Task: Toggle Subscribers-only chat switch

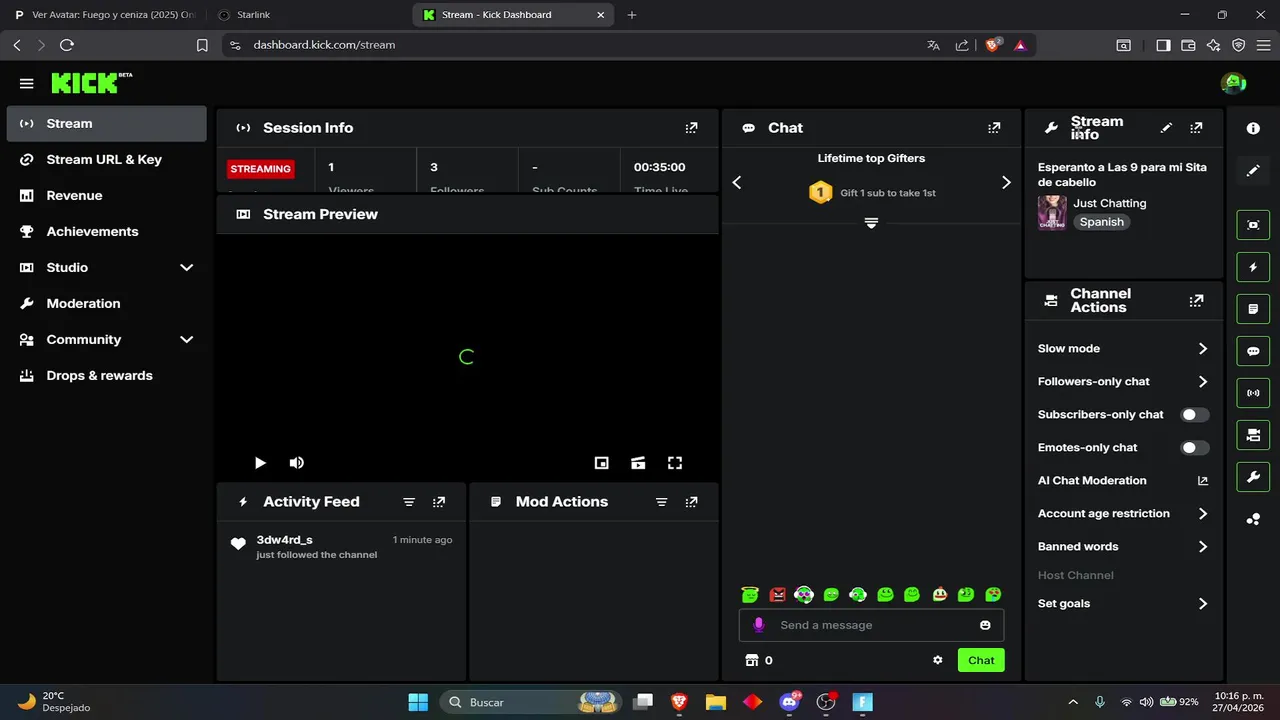Action: [1195, 414]
